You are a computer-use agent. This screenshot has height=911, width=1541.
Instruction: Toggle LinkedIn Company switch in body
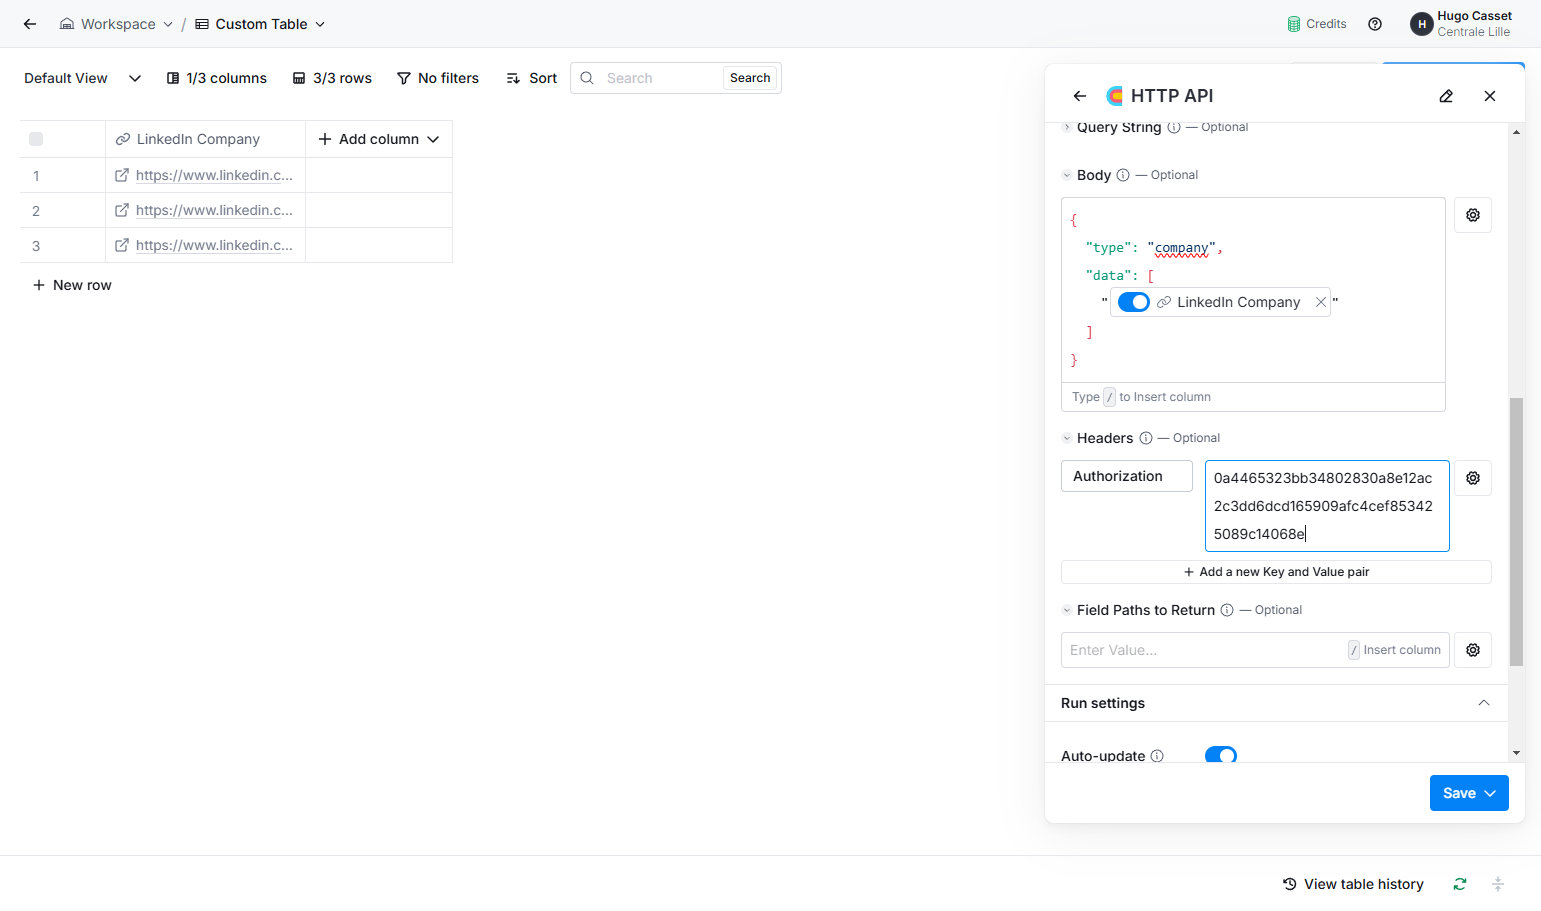pos(1134,302)
